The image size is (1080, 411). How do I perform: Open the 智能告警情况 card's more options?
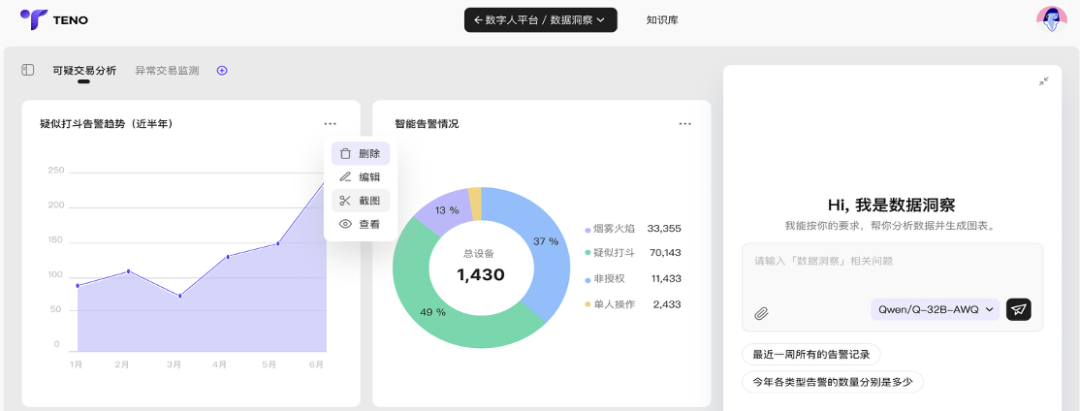tap(685, 124)
